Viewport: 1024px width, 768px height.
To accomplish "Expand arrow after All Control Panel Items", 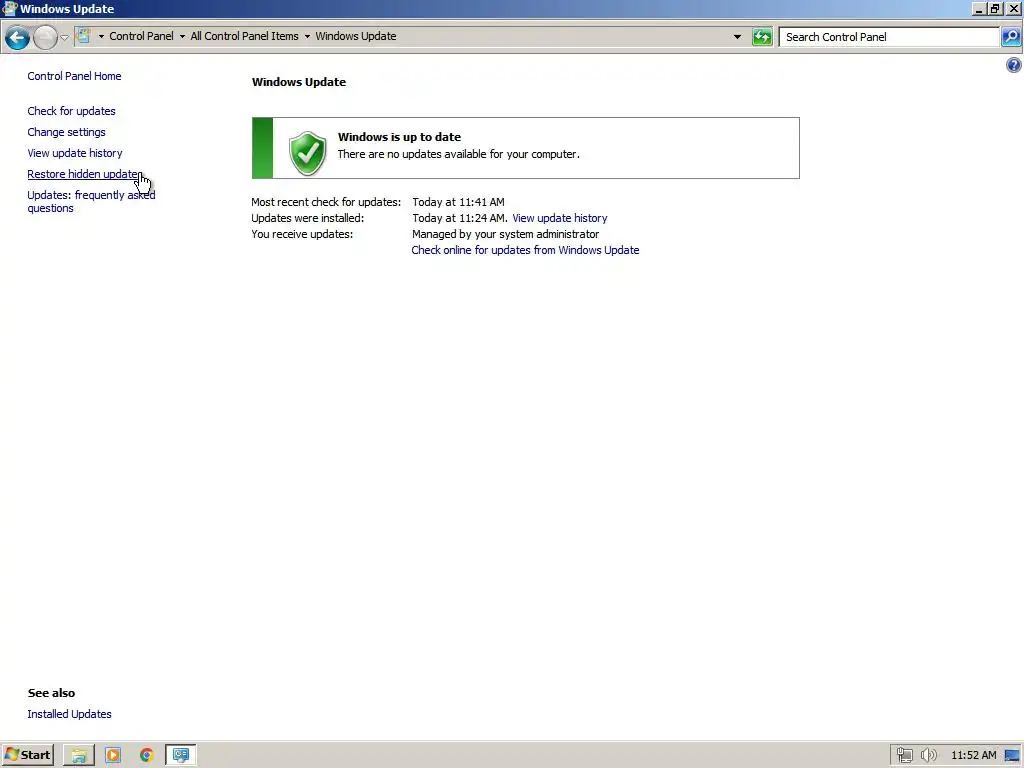I will (307, 37).
